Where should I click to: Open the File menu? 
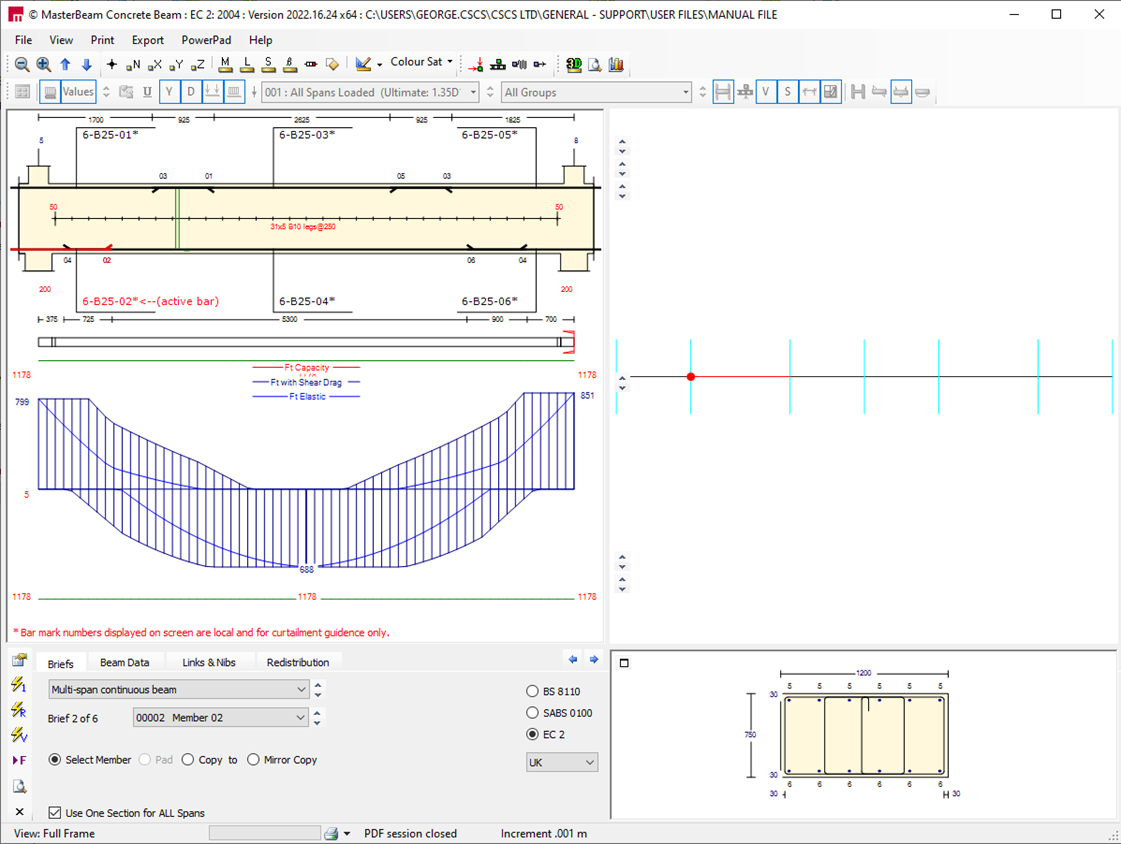[x=24, y=40]
